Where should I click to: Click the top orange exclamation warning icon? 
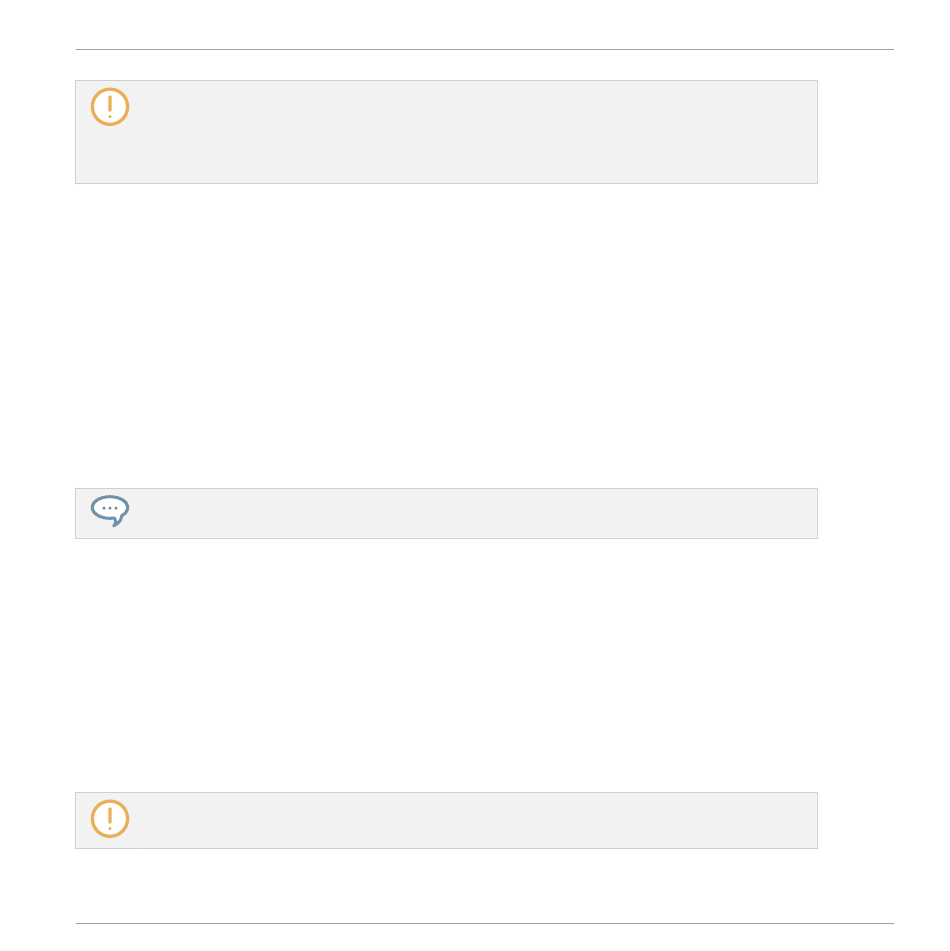[x=110, y=107]
